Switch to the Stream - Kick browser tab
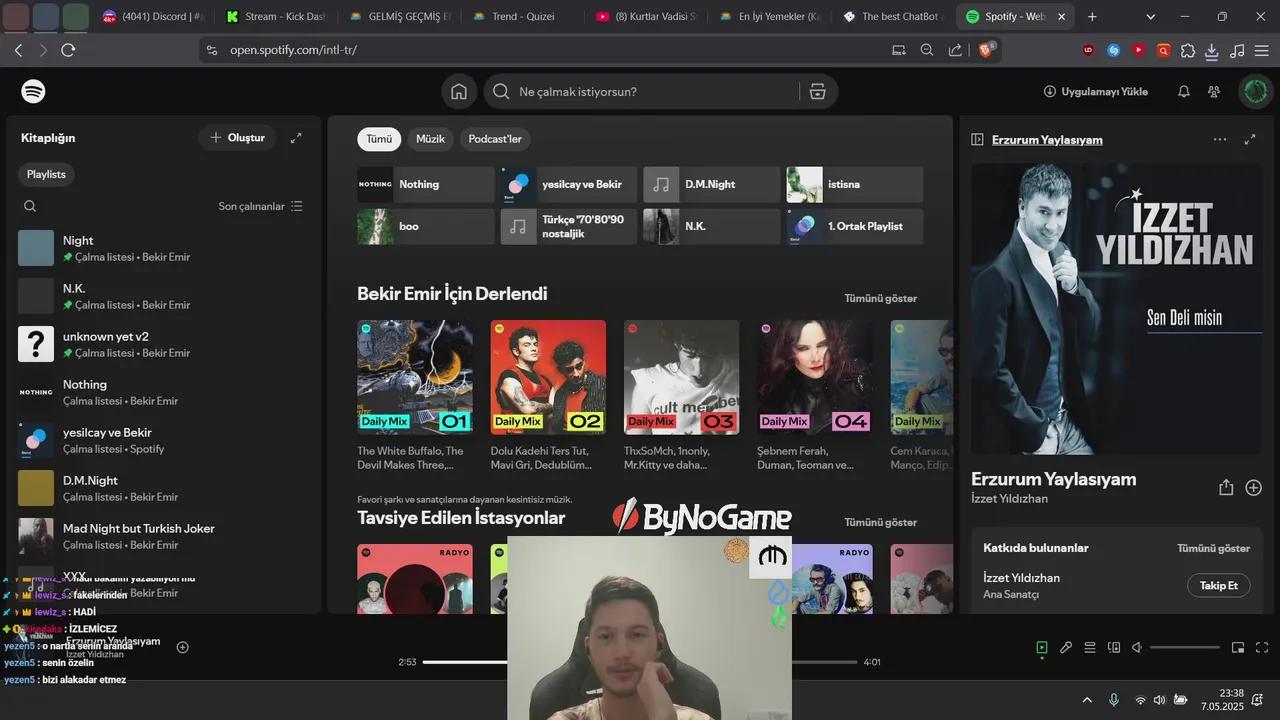The width and height of the screenshot is (1280, 720). [276, 17]
